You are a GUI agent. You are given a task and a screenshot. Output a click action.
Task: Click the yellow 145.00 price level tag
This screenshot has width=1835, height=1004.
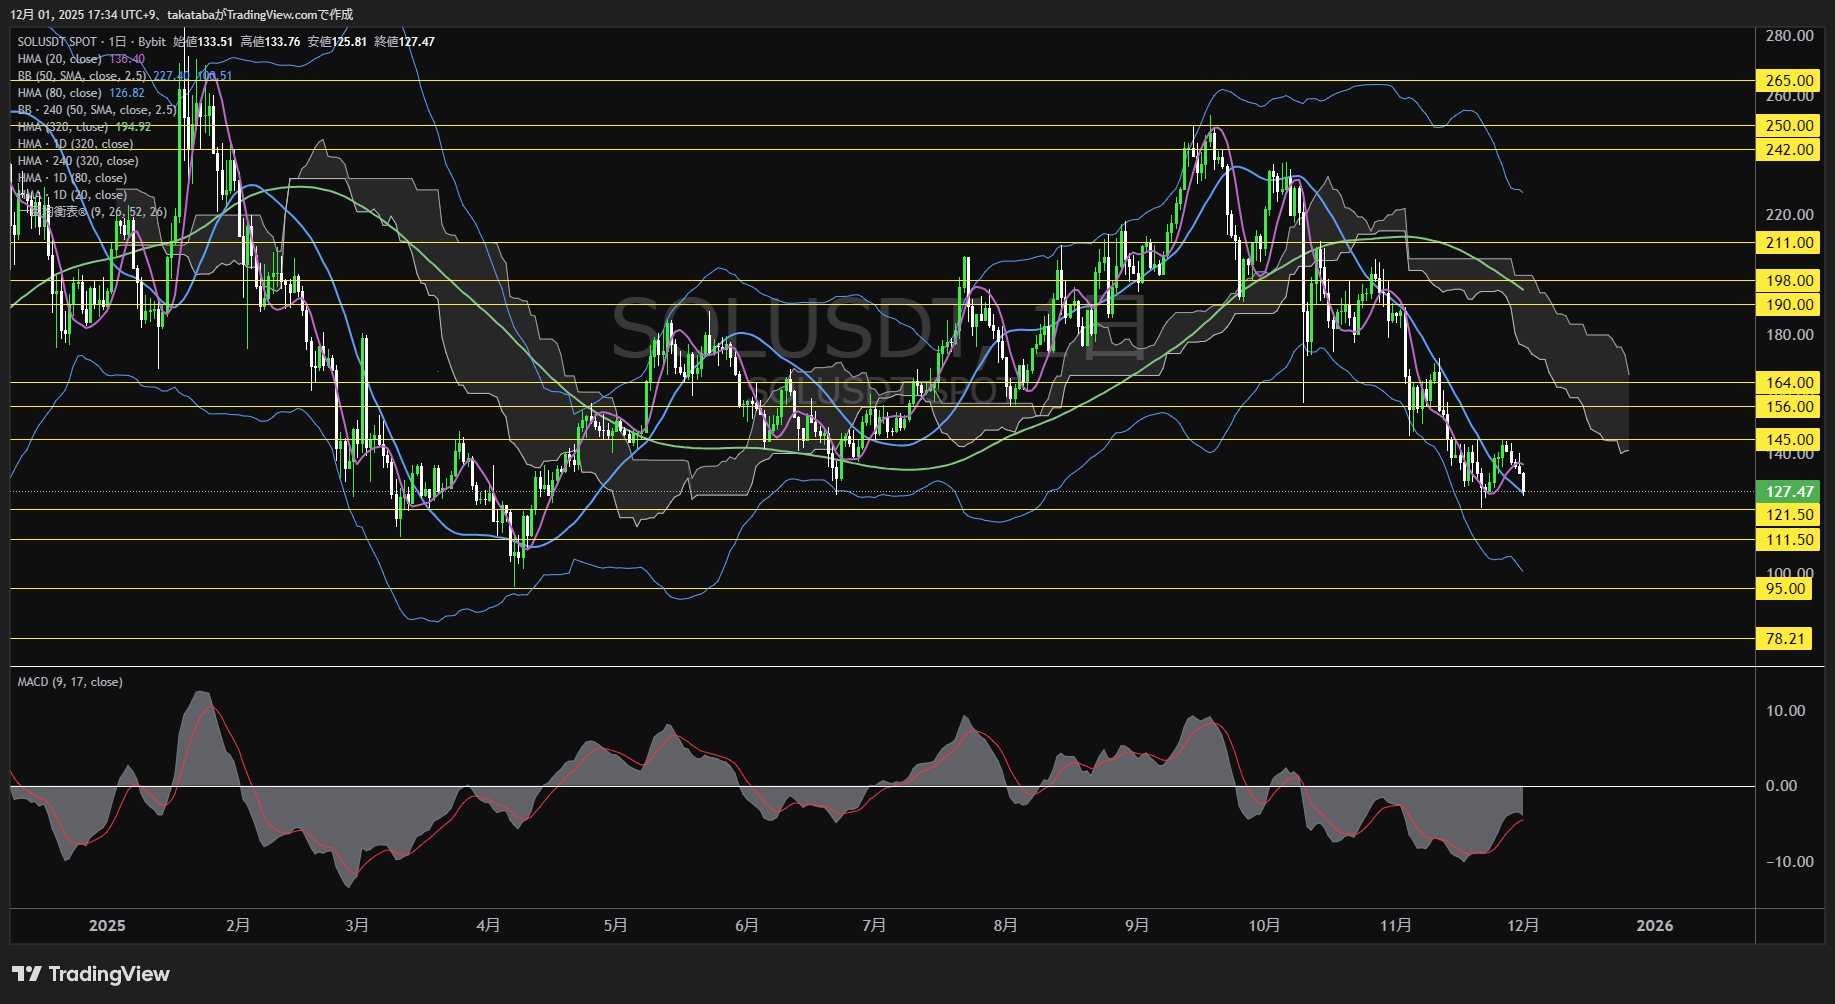tap(1788, 439)
